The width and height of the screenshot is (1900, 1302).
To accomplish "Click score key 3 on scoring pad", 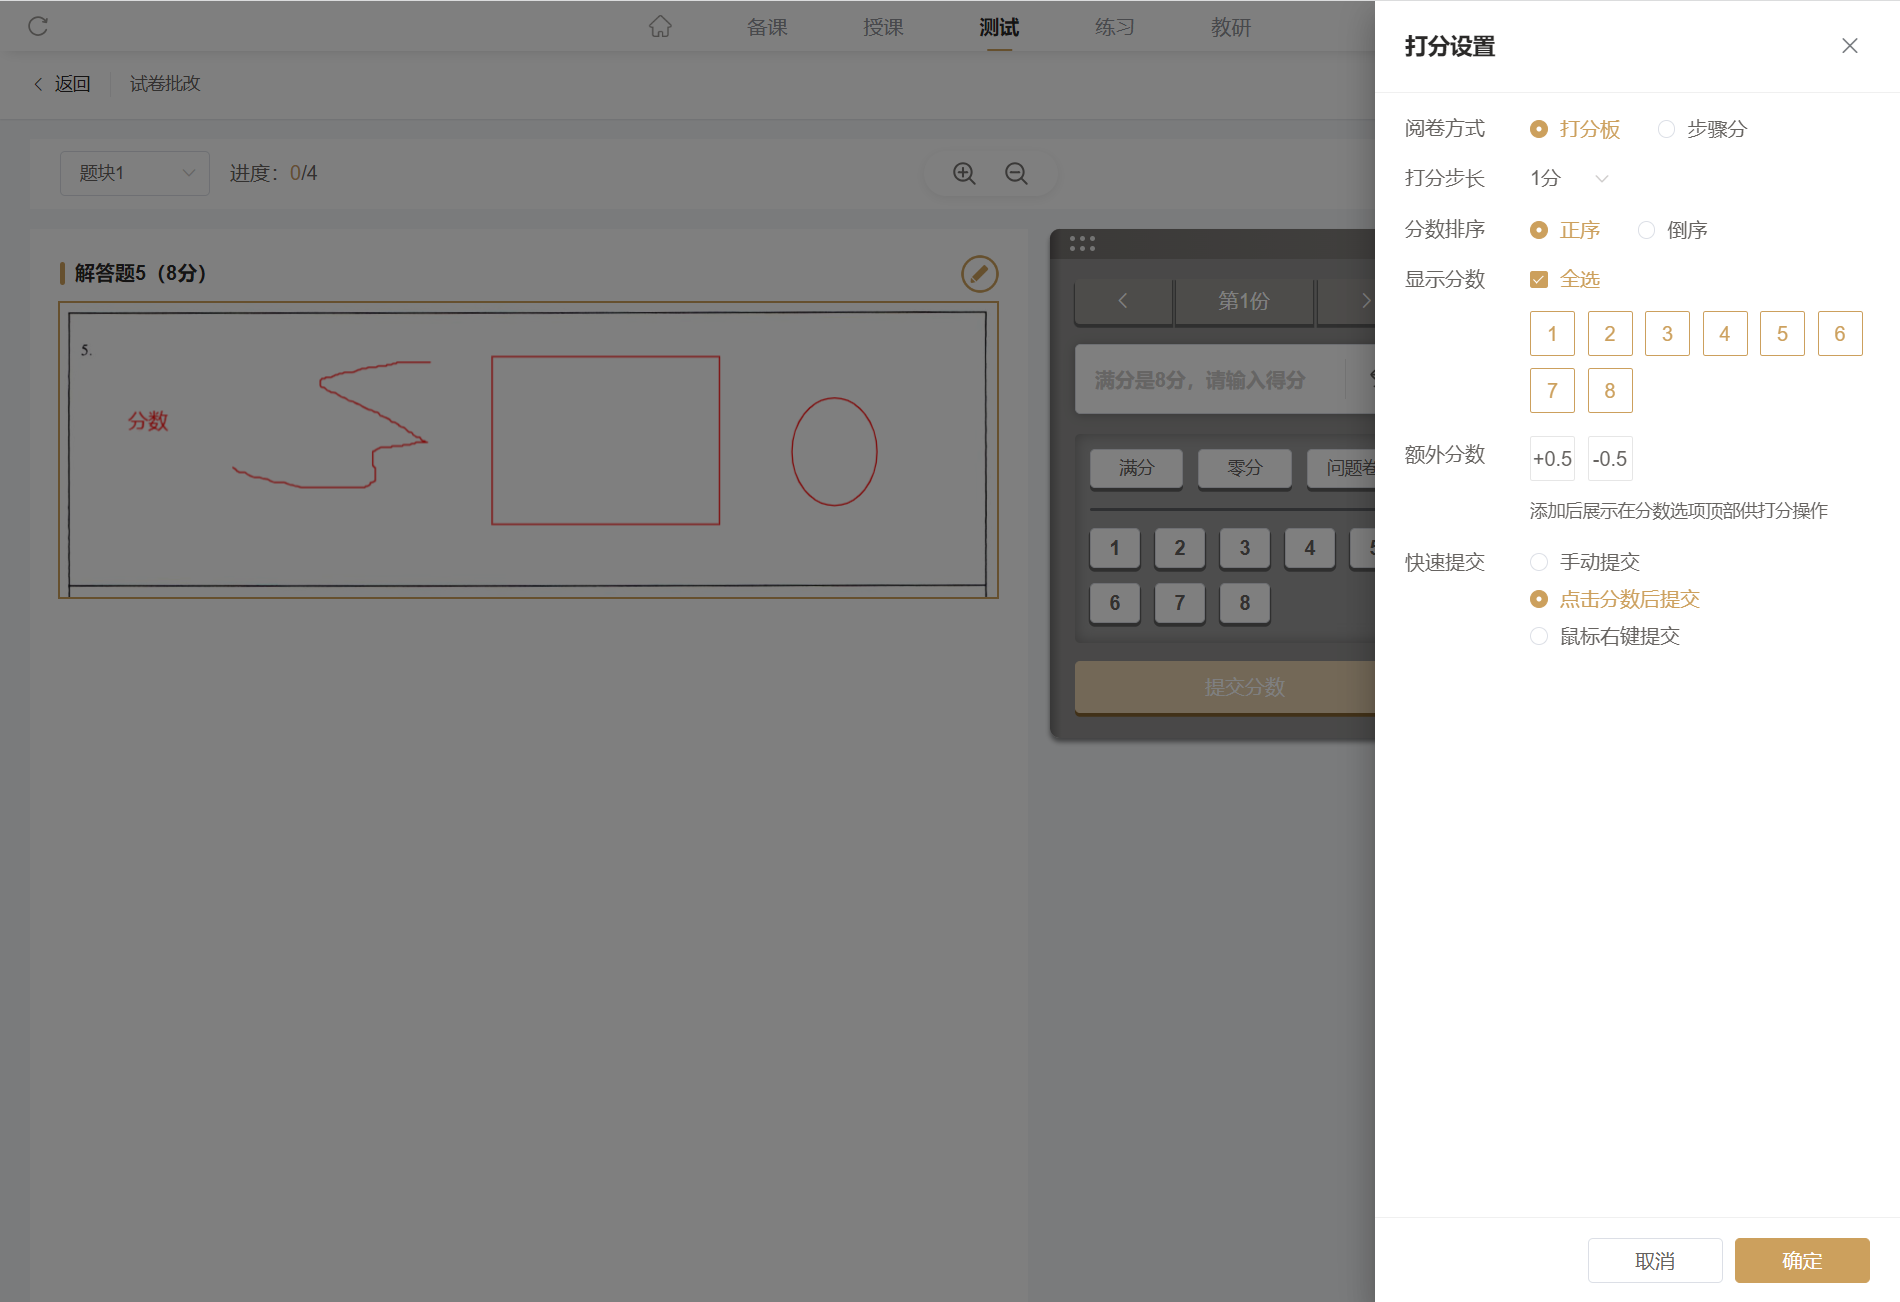I will tap(1245, 548).
